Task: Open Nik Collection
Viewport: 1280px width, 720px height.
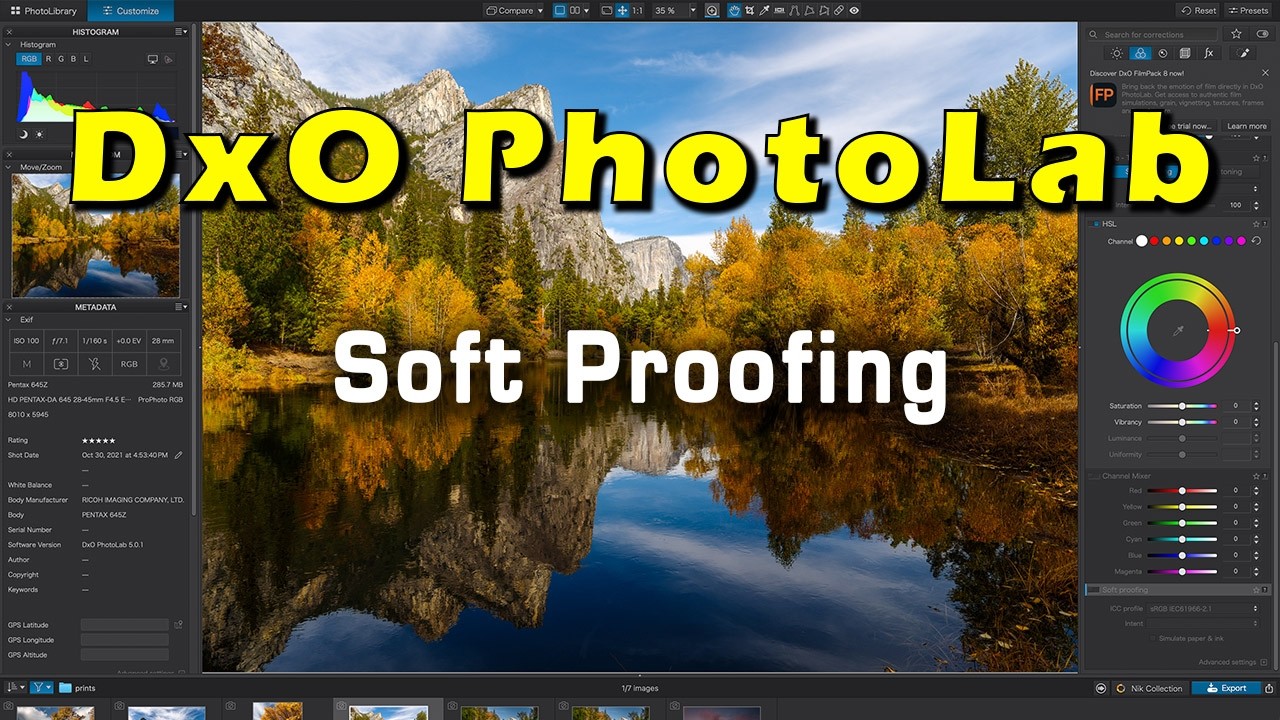Action: click(x=1150, y=688)
